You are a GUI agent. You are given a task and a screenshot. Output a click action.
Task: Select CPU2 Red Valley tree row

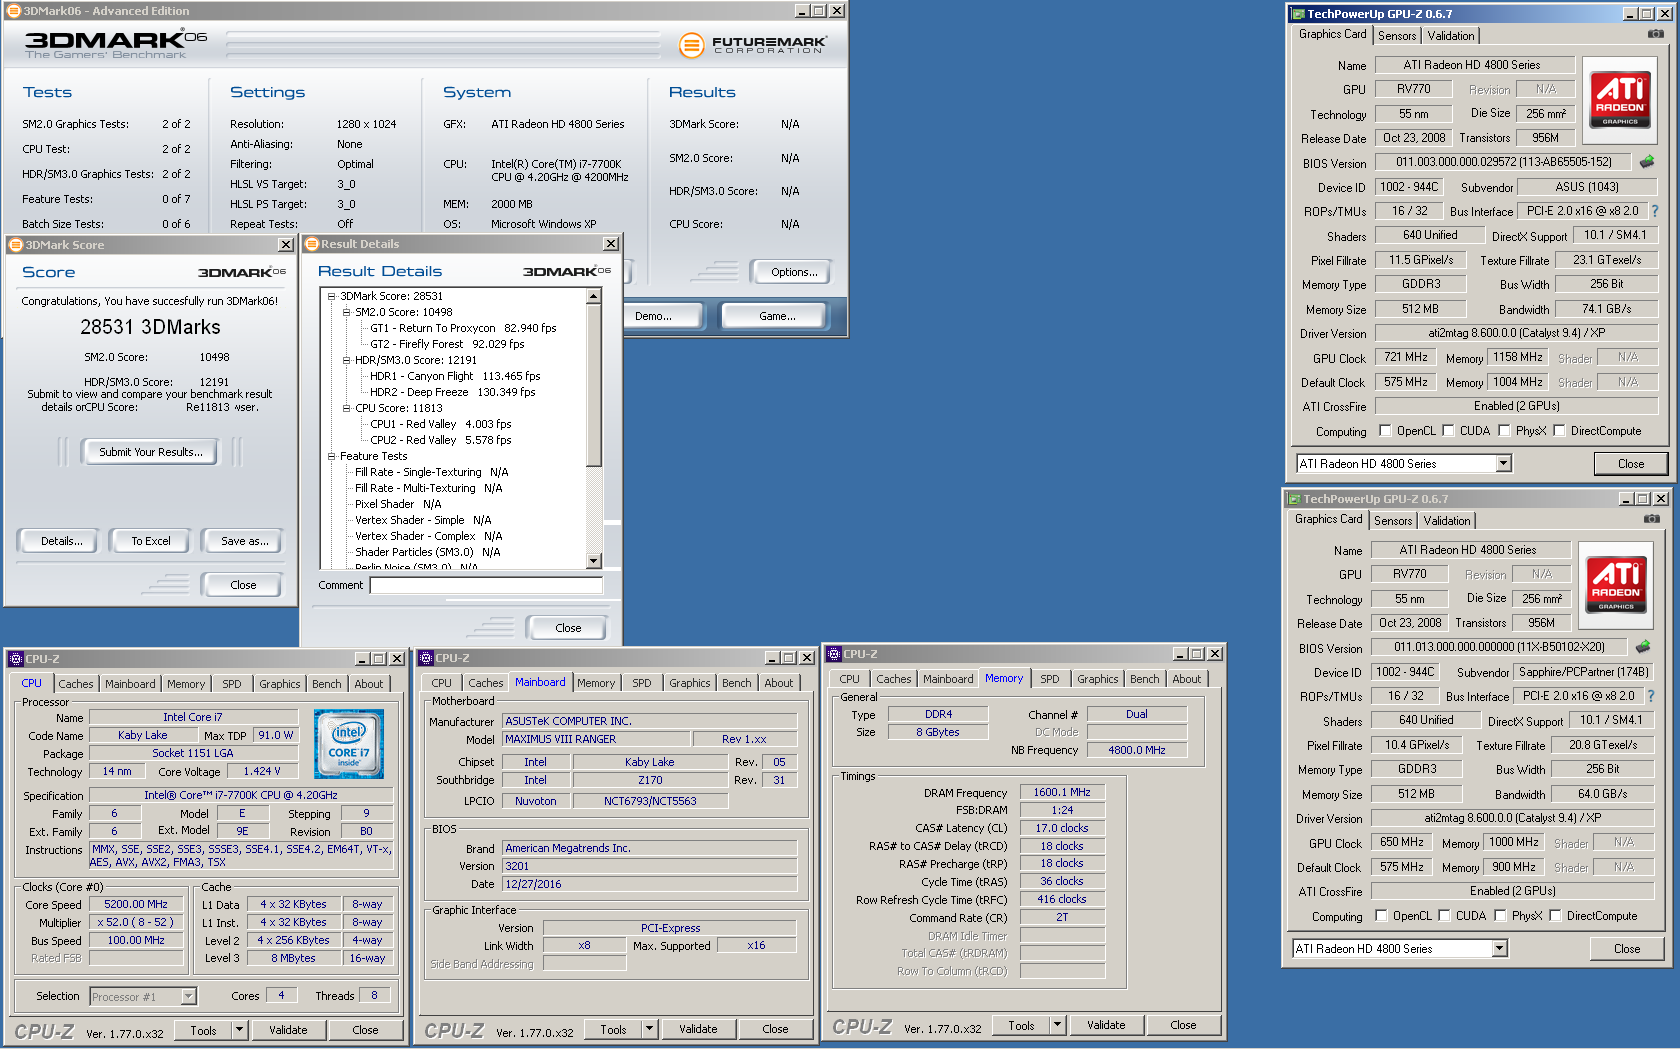pos(441,440)
